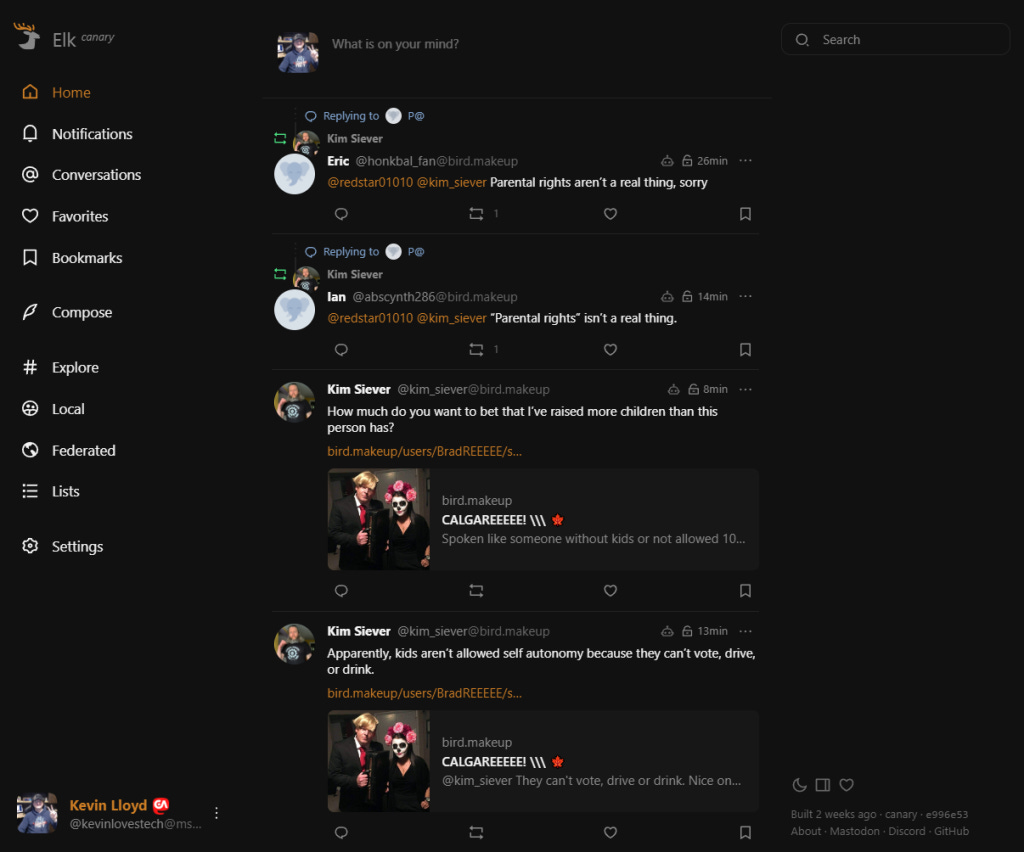Favorite Eric's post with heart icon

[x=610, y=213]
